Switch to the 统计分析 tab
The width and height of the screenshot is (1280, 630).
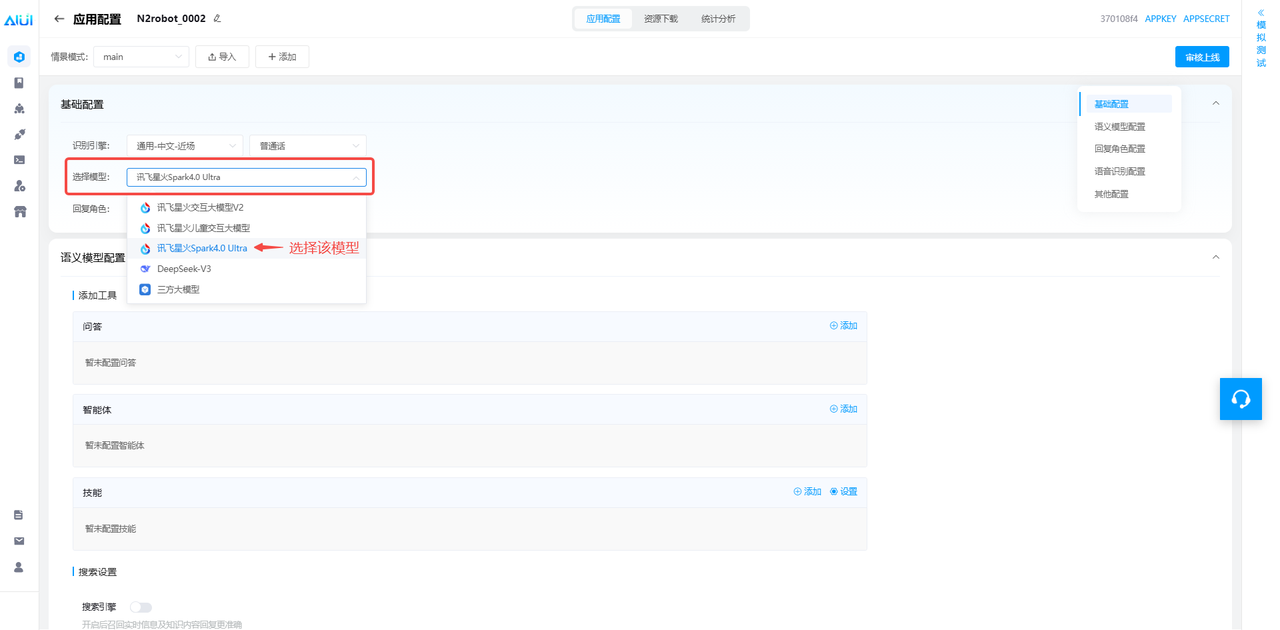tap(718, 19)
